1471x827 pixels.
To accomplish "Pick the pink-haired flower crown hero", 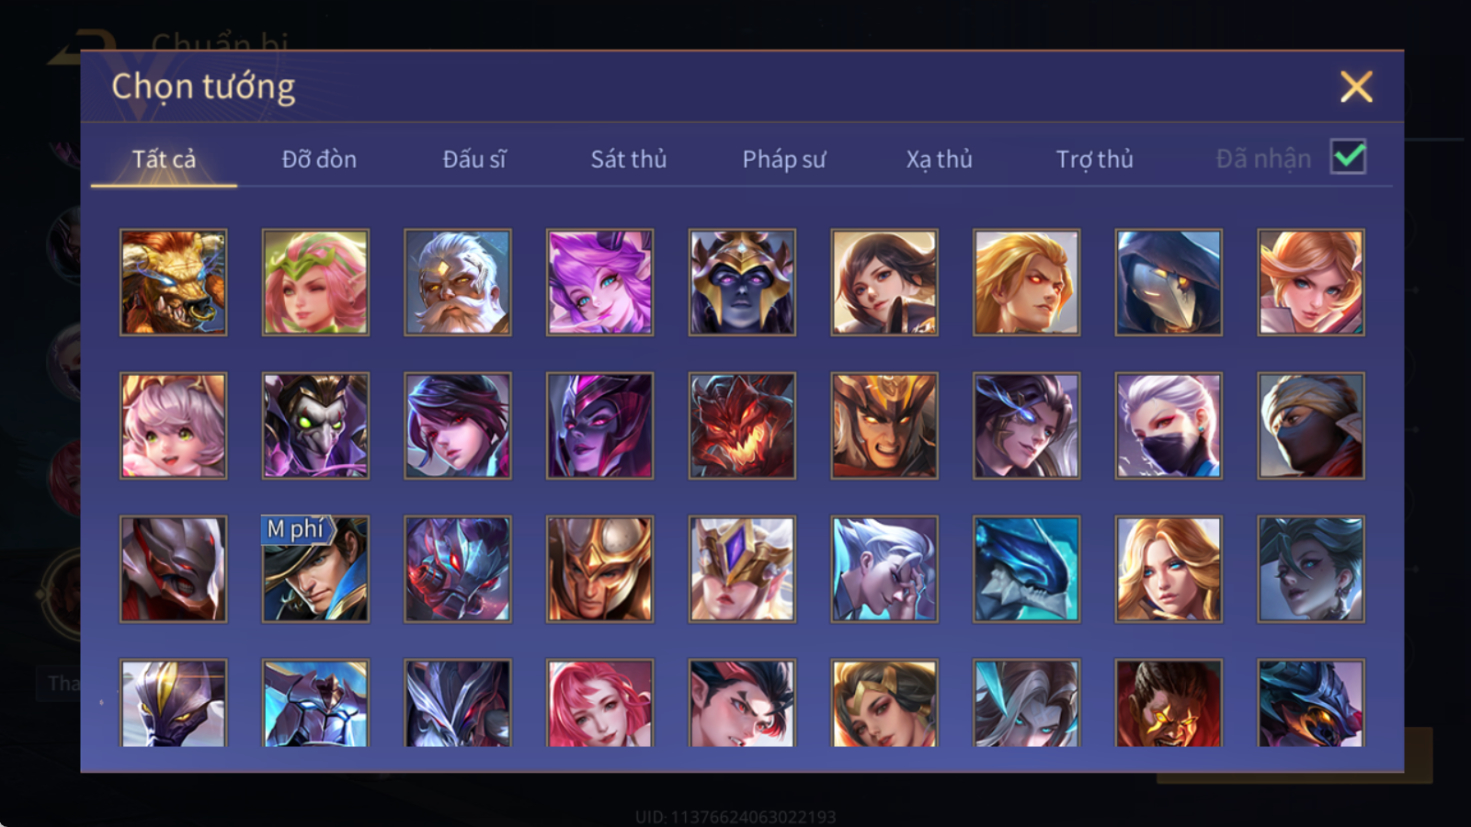I will [x=315, y=282].
